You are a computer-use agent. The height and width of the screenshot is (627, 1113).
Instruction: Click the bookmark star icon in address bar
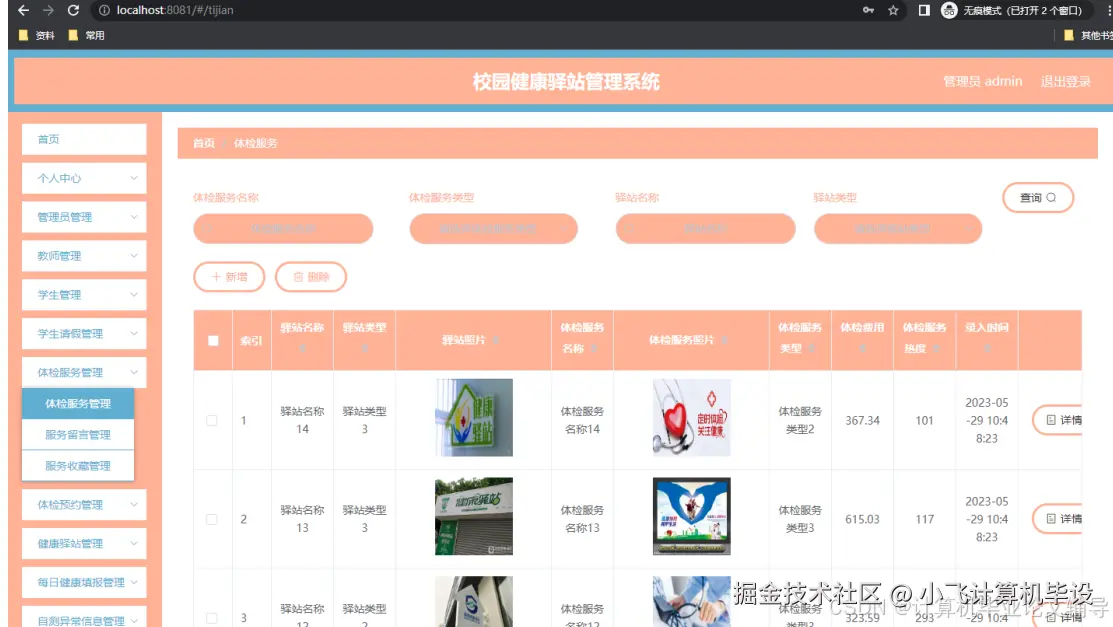click(893, 10)
